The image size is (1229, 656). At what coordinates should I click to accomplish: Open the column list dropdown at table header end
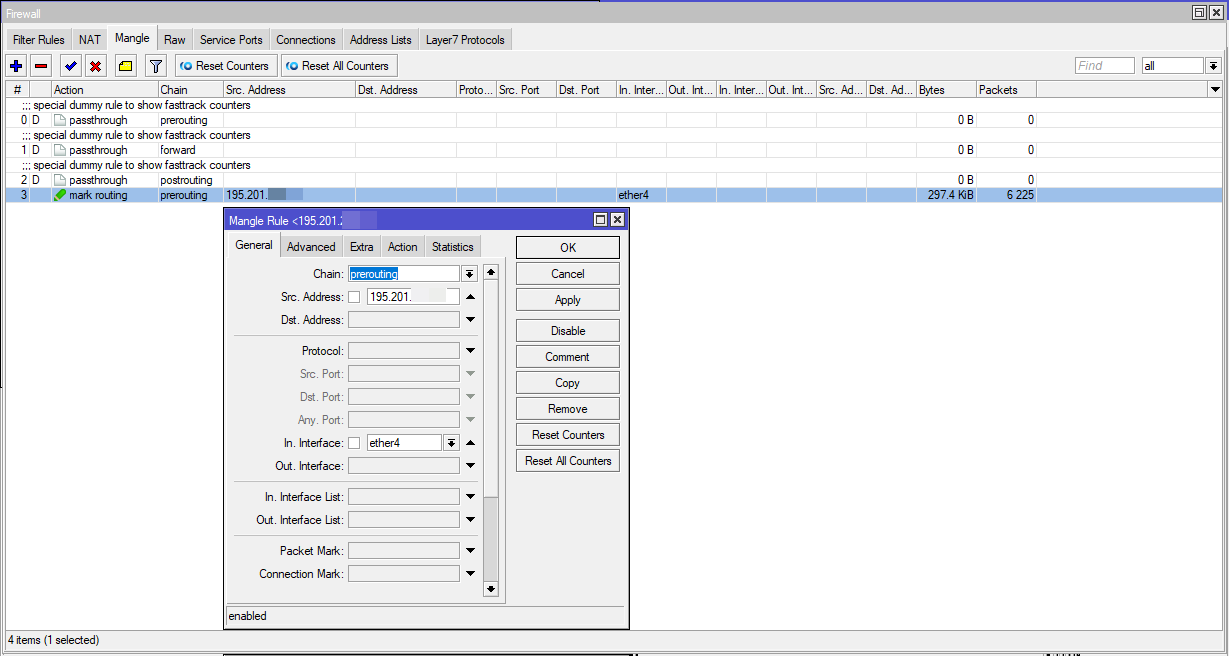point(1215,90)
